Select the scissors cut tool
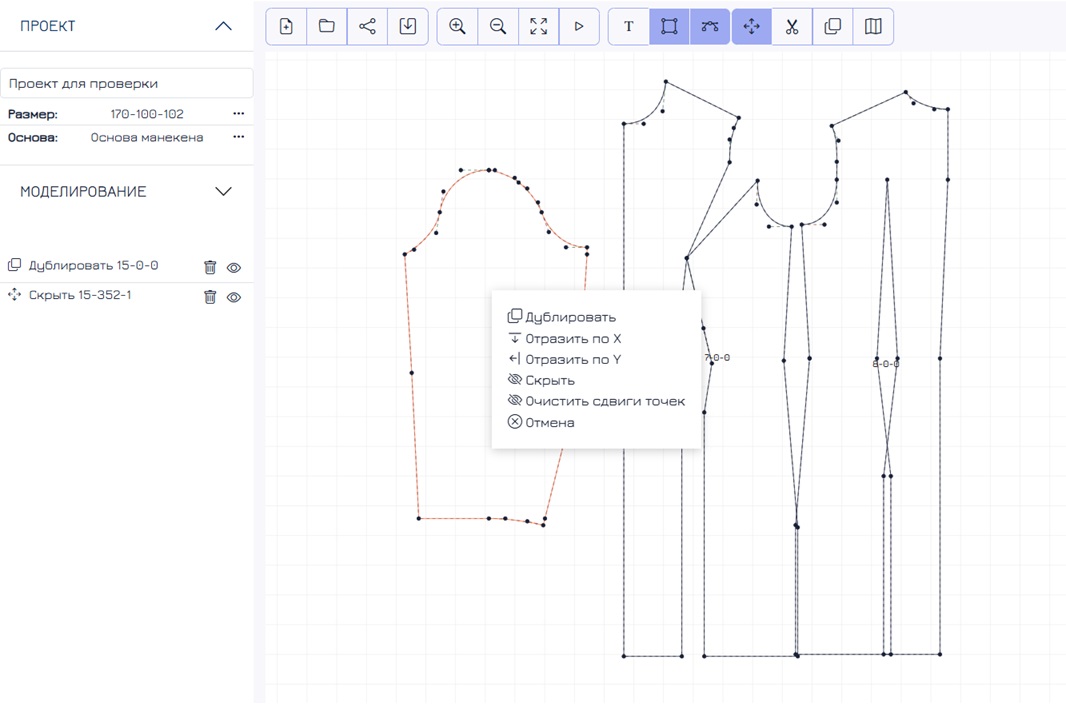1066x708 pixels. point(792,27)
